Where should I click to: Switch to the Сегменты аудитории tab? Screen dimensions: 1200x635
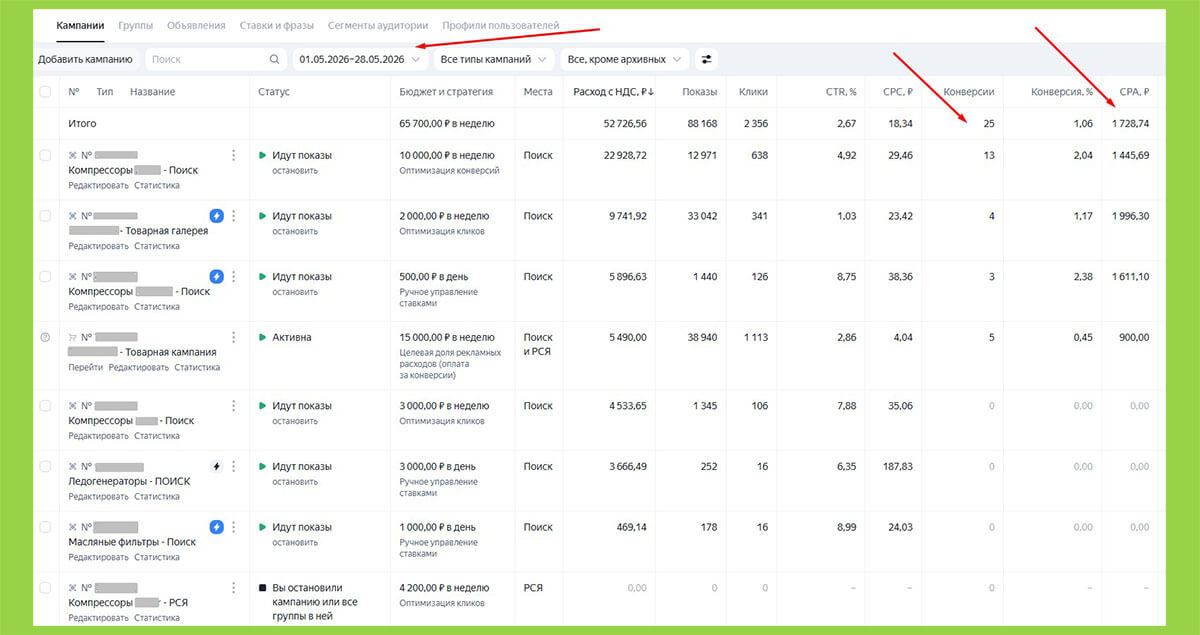tap(378, 25)
